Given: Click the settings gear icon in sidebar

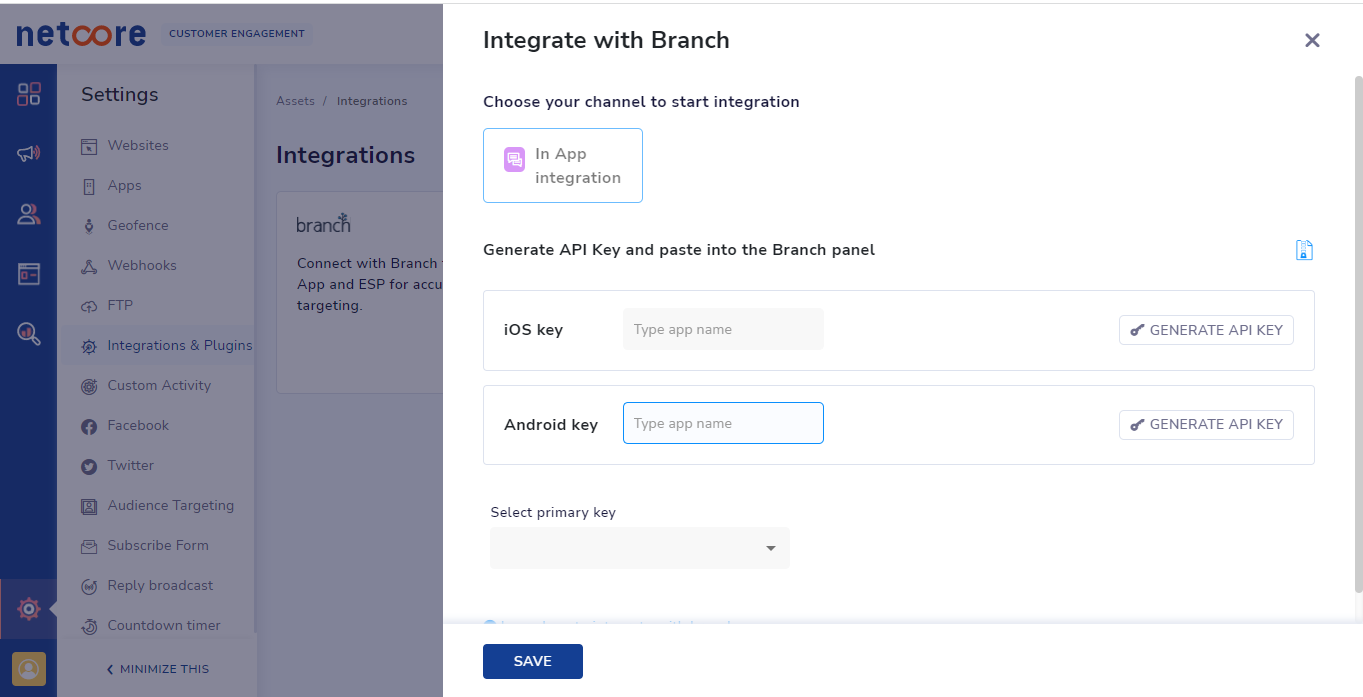Looking at the screenshot, I should coord(29,608).
